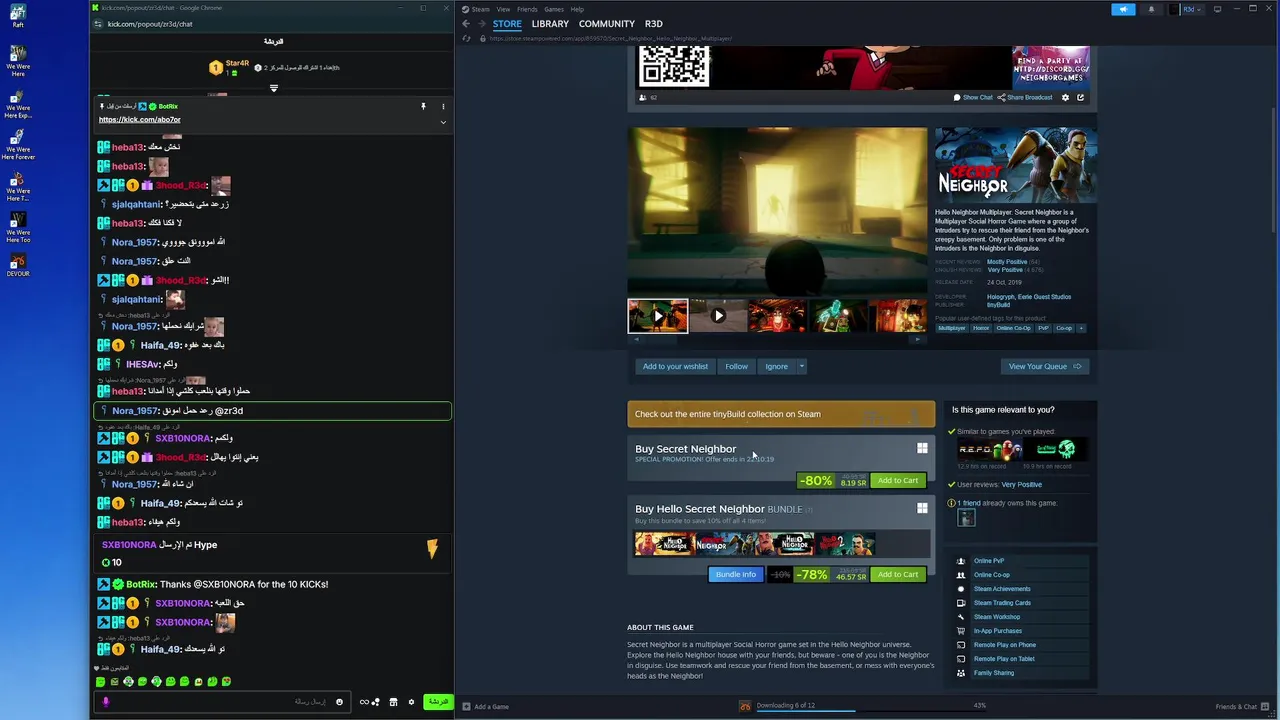
Task: Expand more tags with the plus button
Action: coord(1081,328)
